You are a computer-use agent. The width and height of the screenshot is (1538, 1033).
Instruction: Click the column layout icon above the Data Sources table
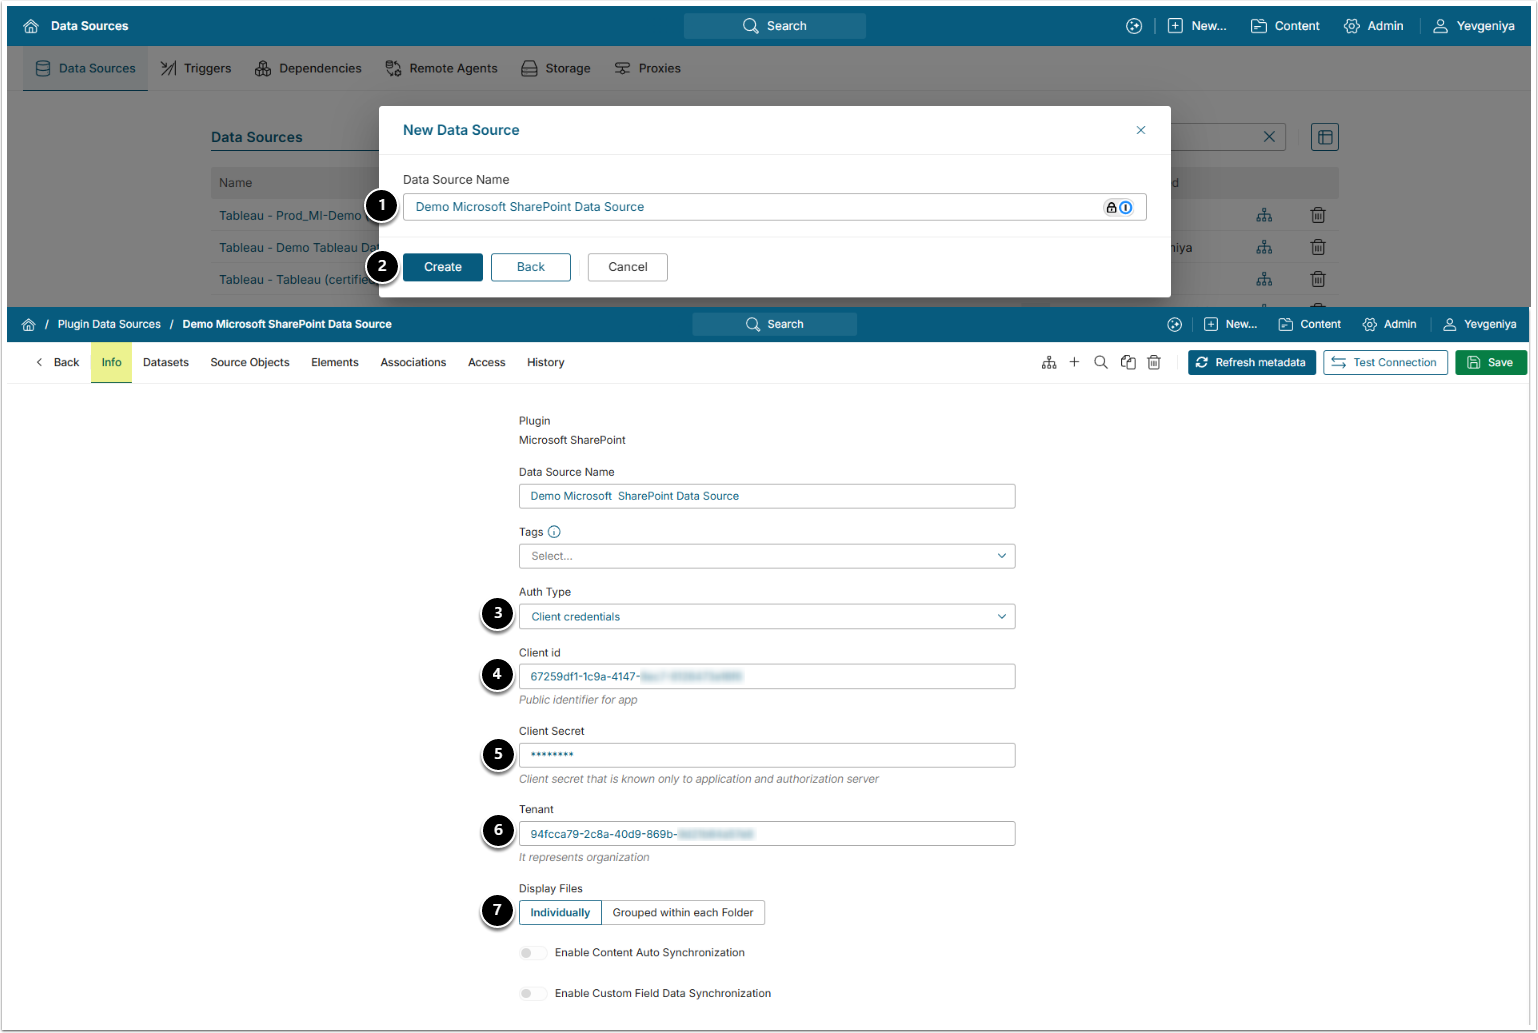pyautogui.click(x=1325, y=137)
